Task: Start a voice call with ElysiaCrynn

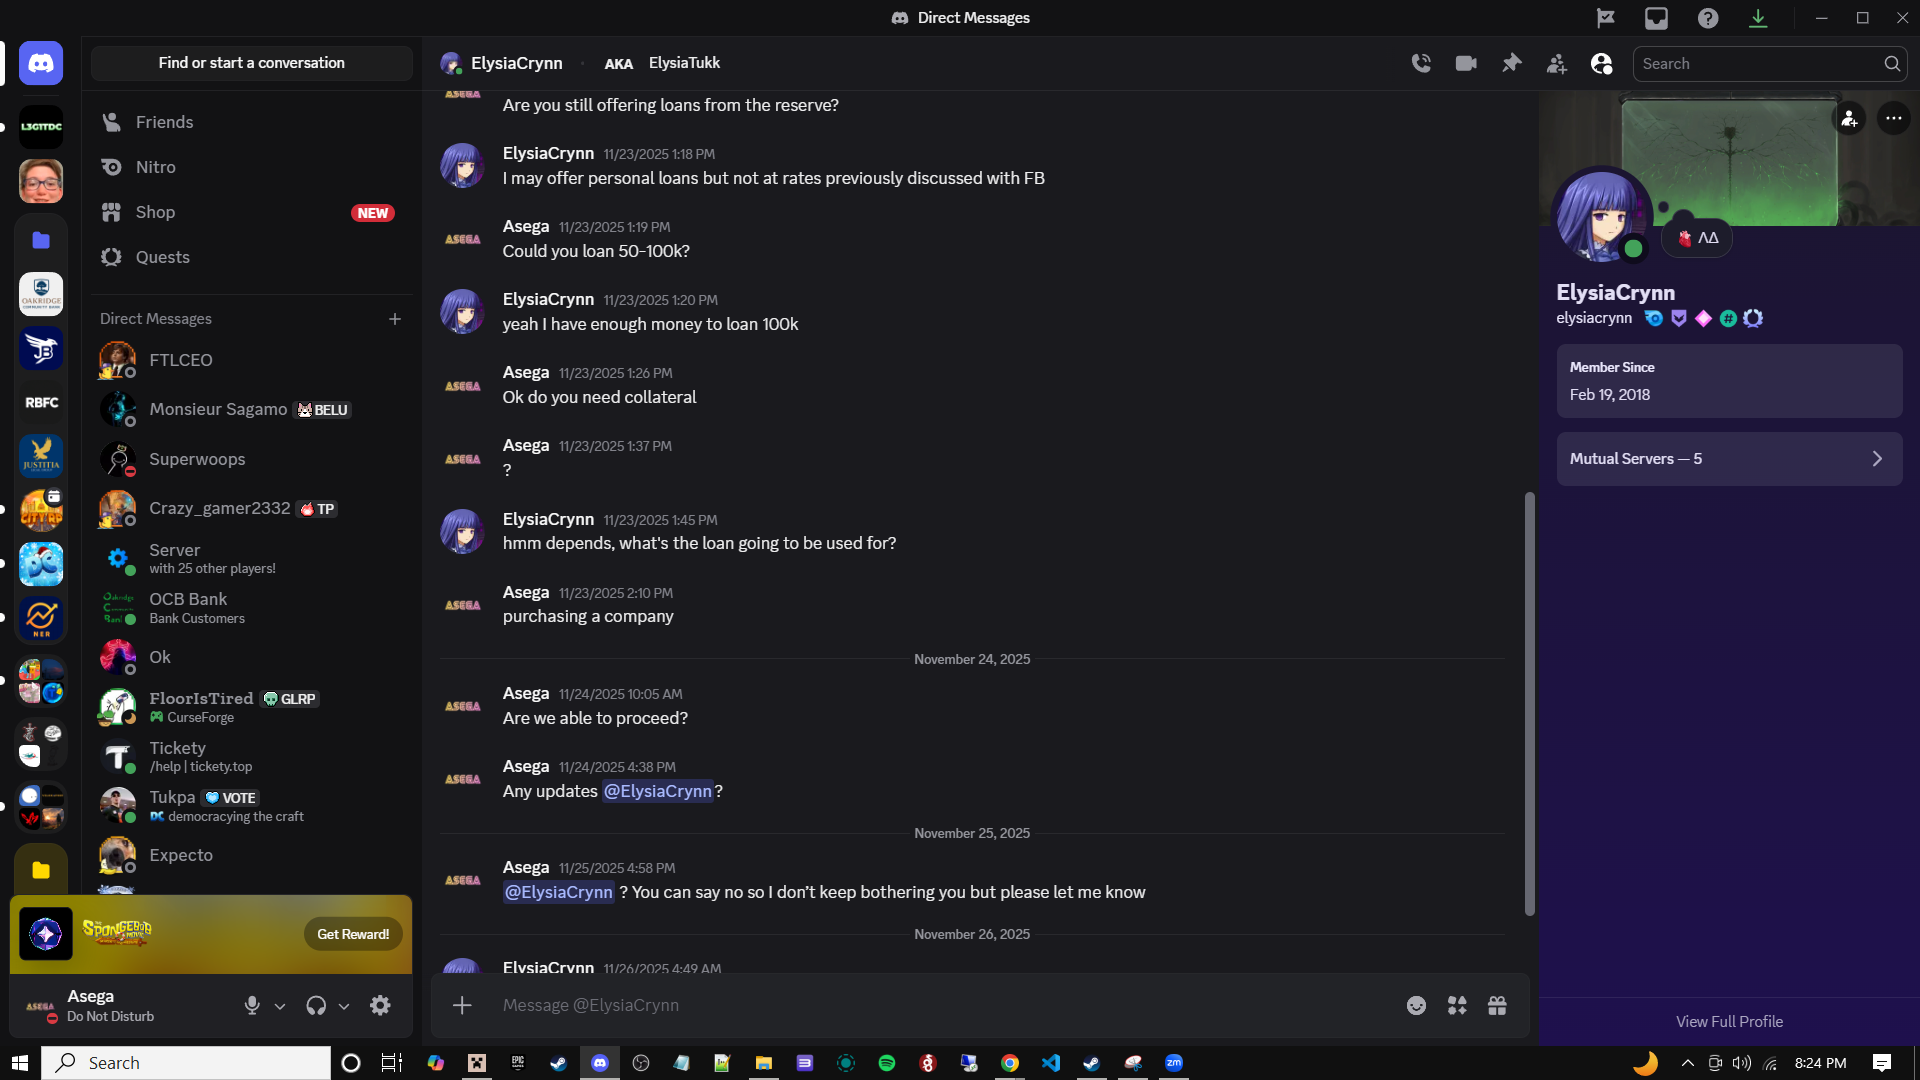Action: pyautogui.click(x=1420, y=63)
